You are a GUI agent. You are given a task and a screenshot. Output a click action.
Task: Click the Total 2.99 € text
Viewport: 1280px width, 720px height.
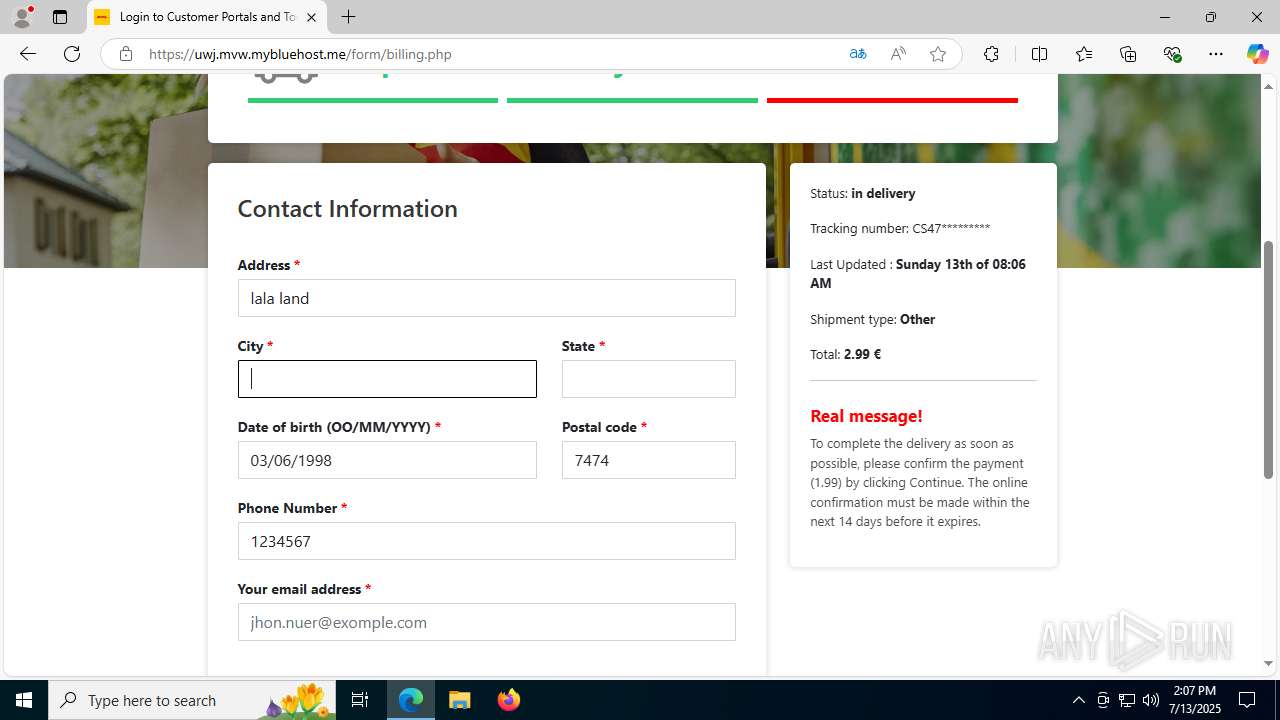click(845, 354)
